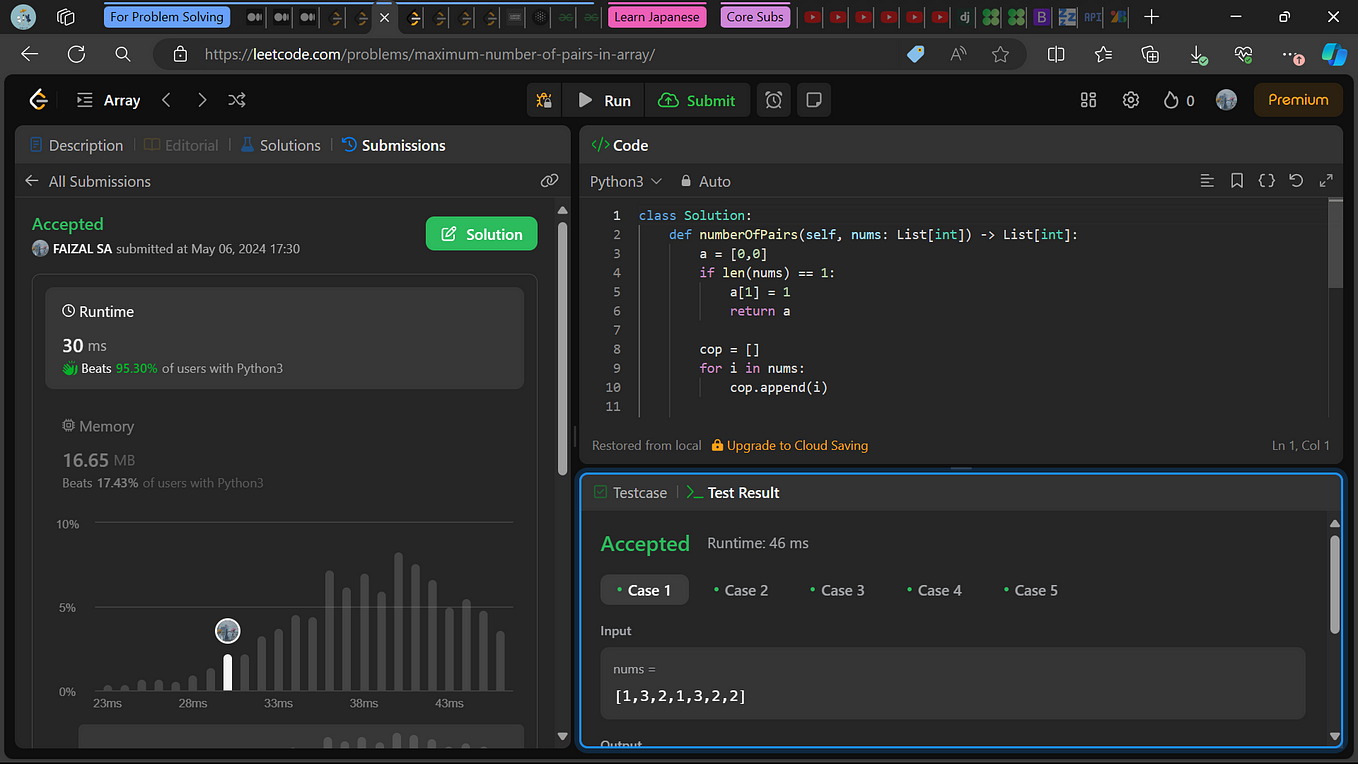Open the Array problem list
The height and width of the screenshot is (764, 1358).
109,100
